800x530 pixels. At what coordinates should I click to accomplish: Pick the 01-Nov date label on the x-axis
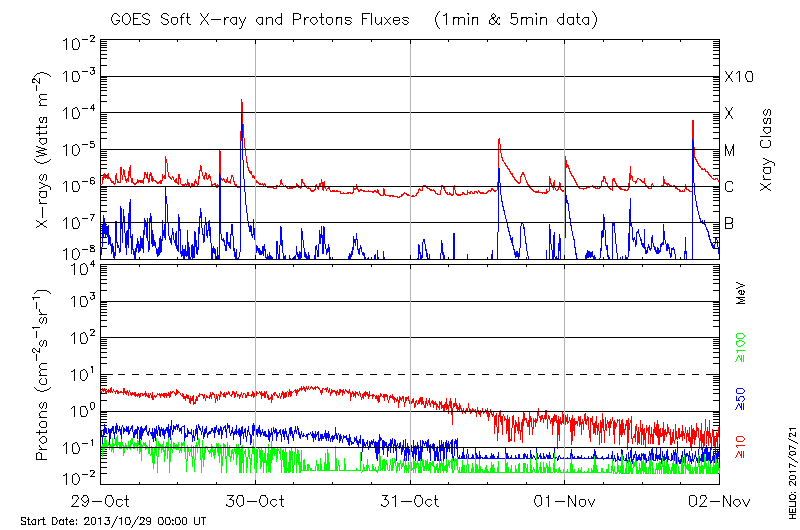tap(565, 500)
